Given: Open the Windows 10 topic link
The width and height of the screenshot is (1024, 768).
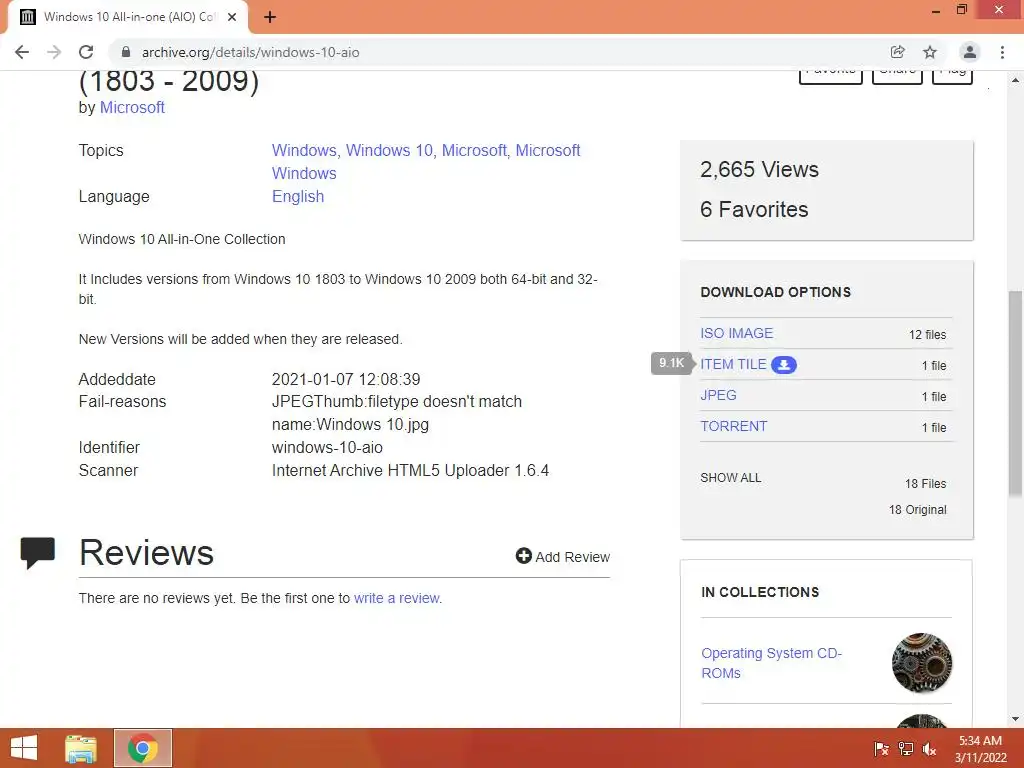Looking at the screenshot, I should coord(389,150).
